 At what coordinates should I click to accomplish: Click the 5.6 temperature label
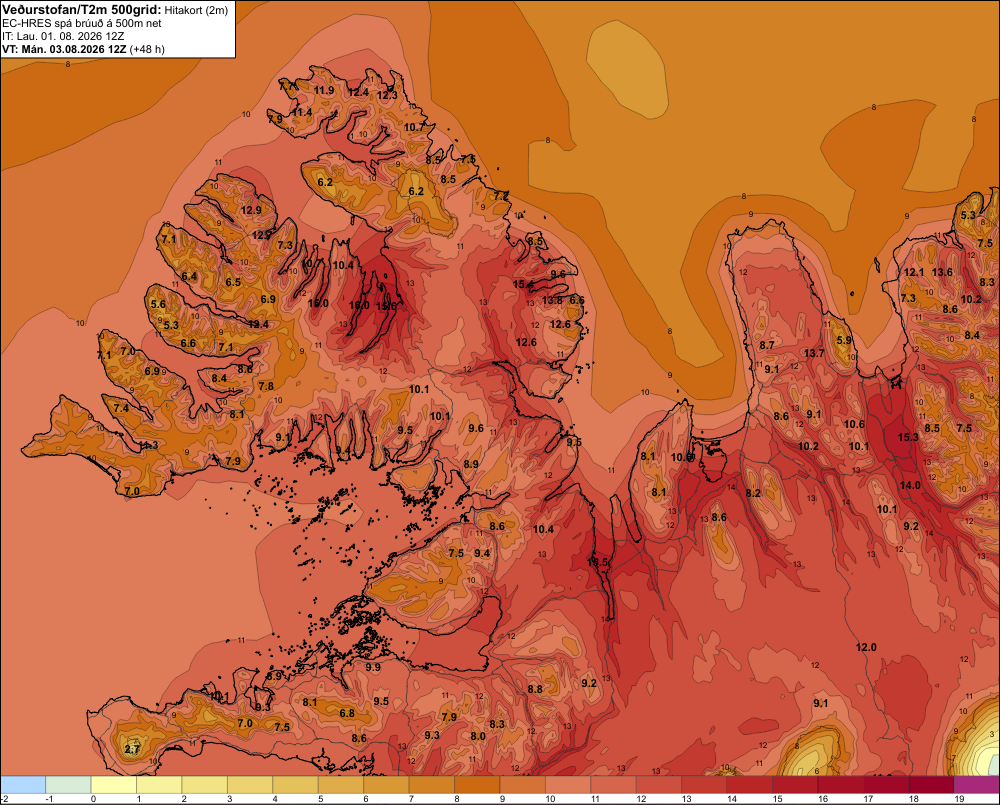158,304
